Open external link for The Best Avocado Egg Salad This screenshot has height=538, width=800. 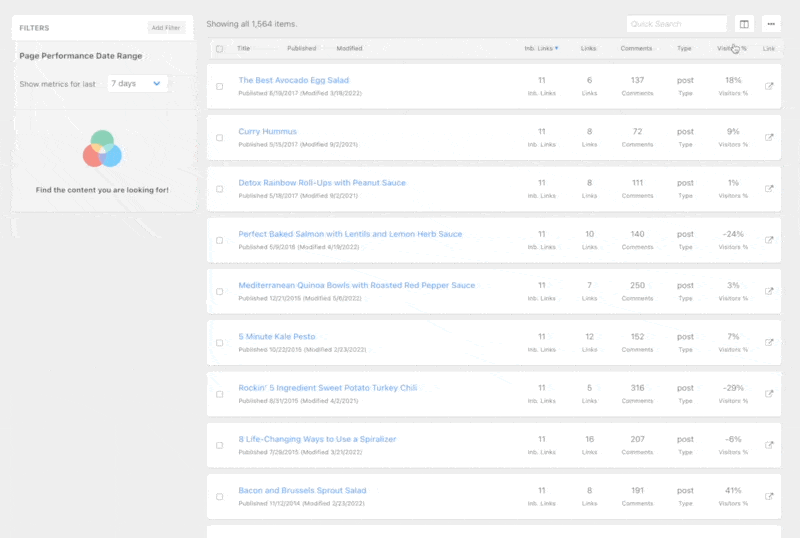(x=769, y=86)
